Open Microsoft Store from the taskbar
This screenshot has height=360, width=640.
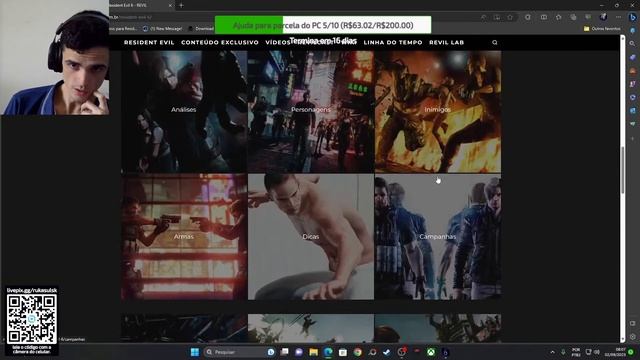point(343,352)
